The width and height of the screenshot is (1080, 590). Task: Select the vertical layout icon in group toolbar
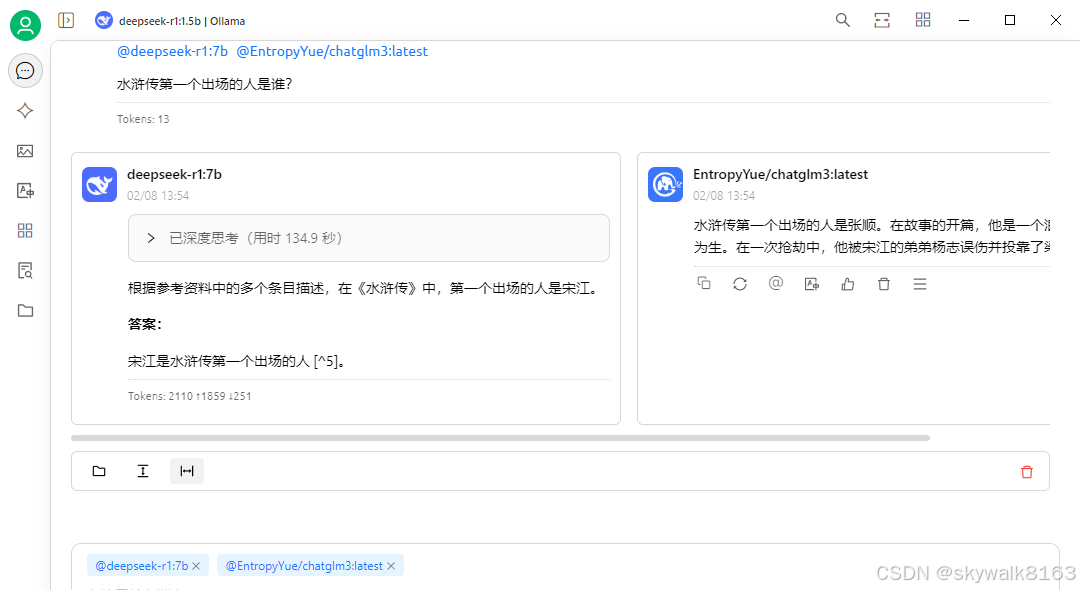coord(143,471)
